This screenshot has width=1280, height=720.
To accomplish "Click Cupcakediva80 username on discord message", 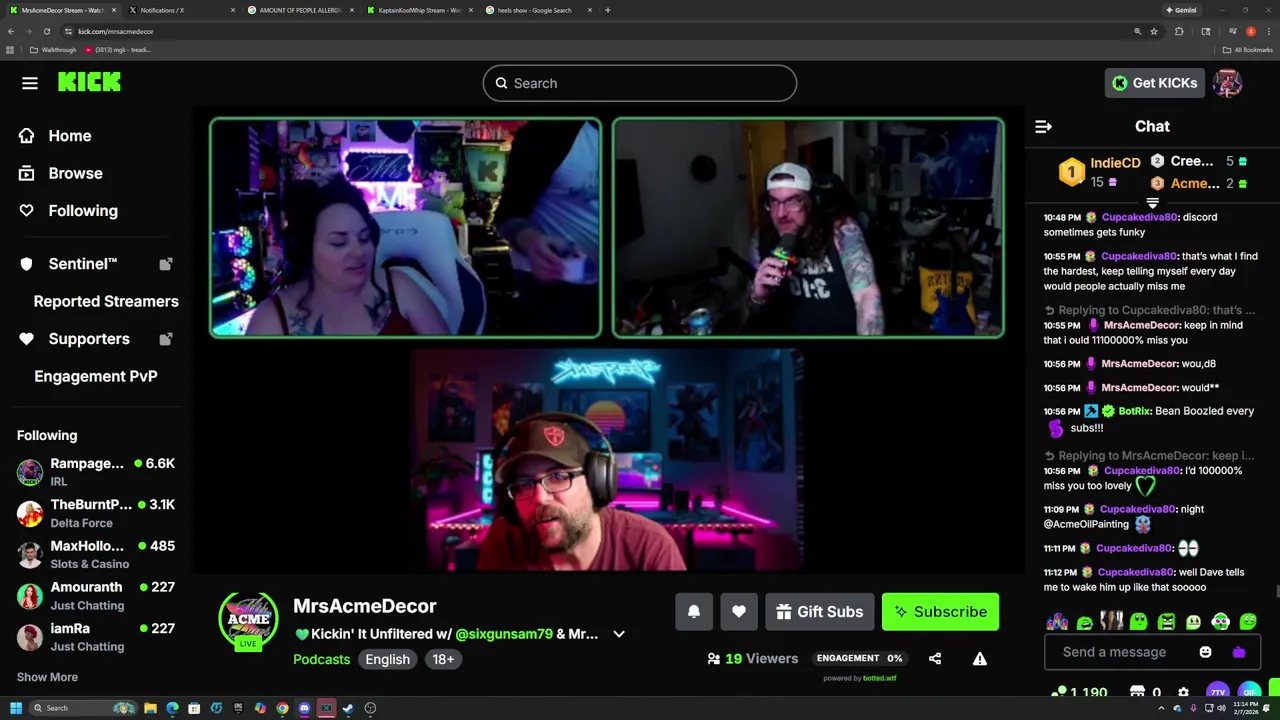I will tap(1139, 217).
